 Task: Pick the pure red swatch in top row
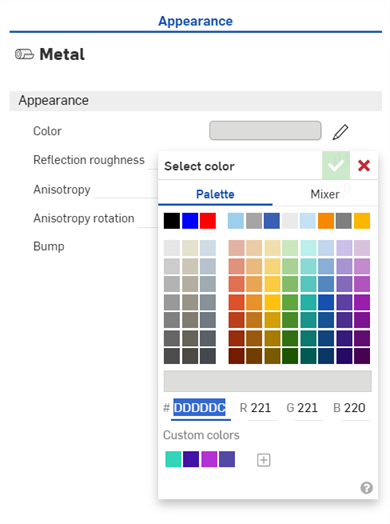click(x=208, y=221)
